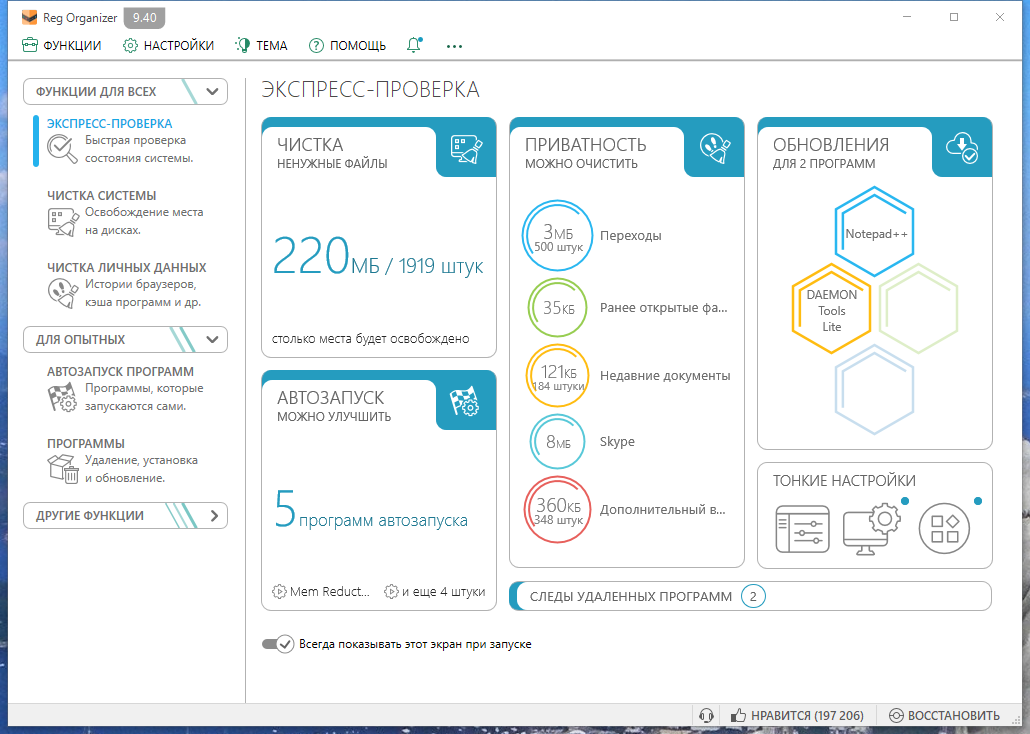This screenshot has width=1030, height=734.
Task: Click the privacy broom icon in ПРИВАТНОСТЬ card
Action: coord(714,147)
